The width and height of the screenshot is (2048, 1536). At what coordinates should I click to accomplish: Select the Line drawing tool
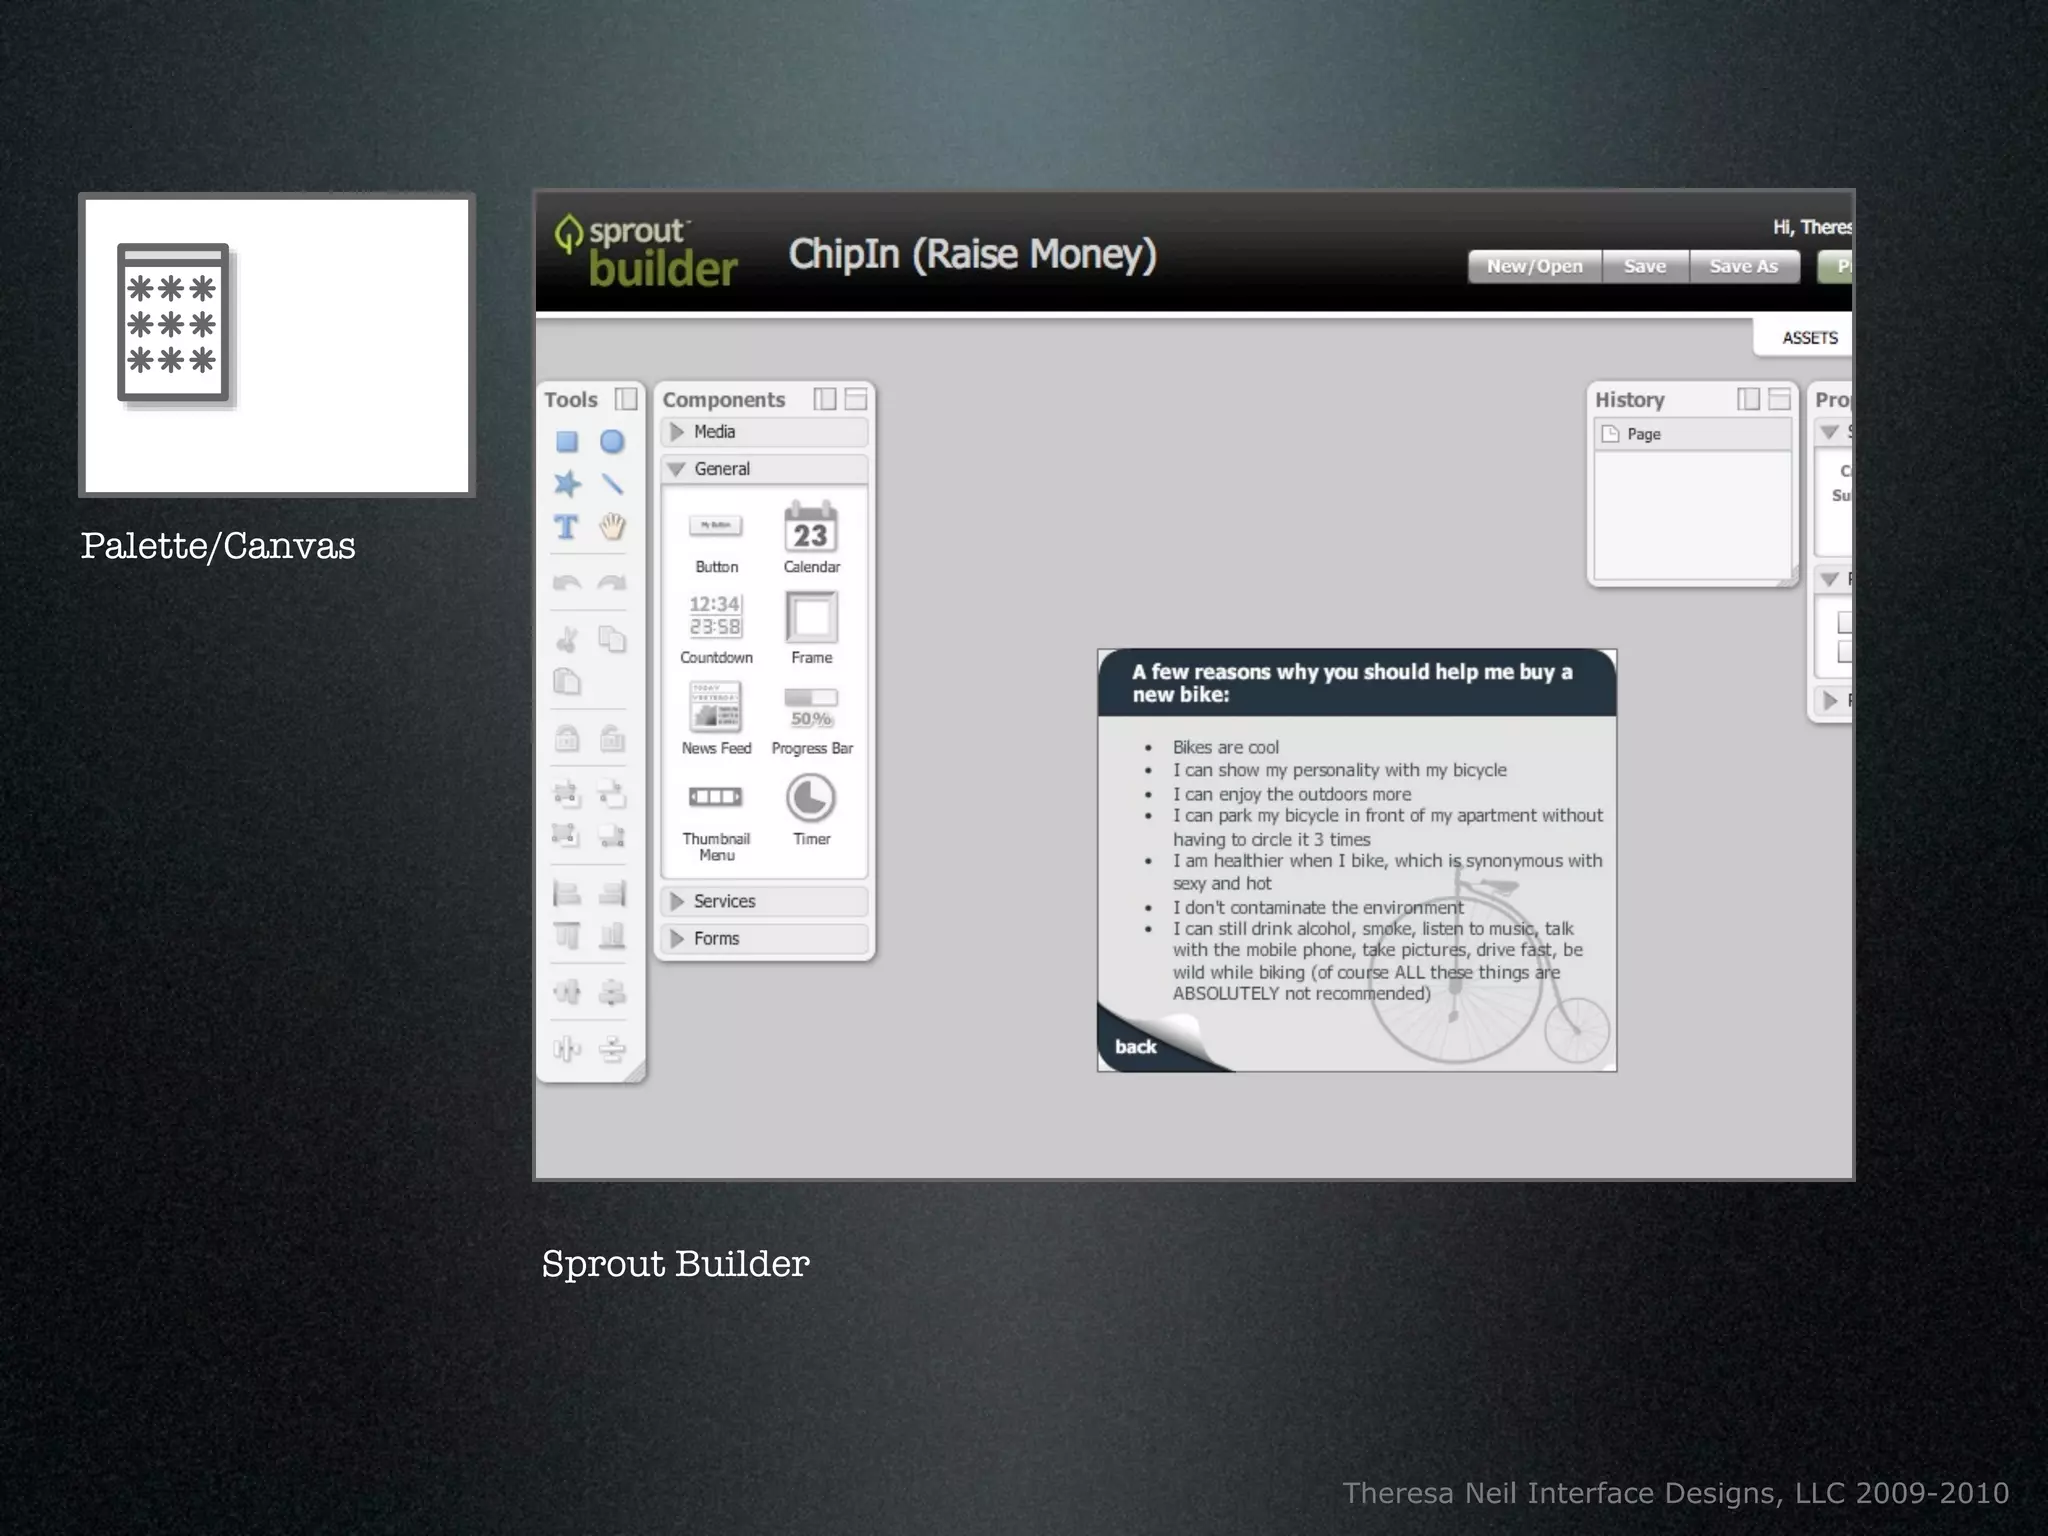click(612, 484)
